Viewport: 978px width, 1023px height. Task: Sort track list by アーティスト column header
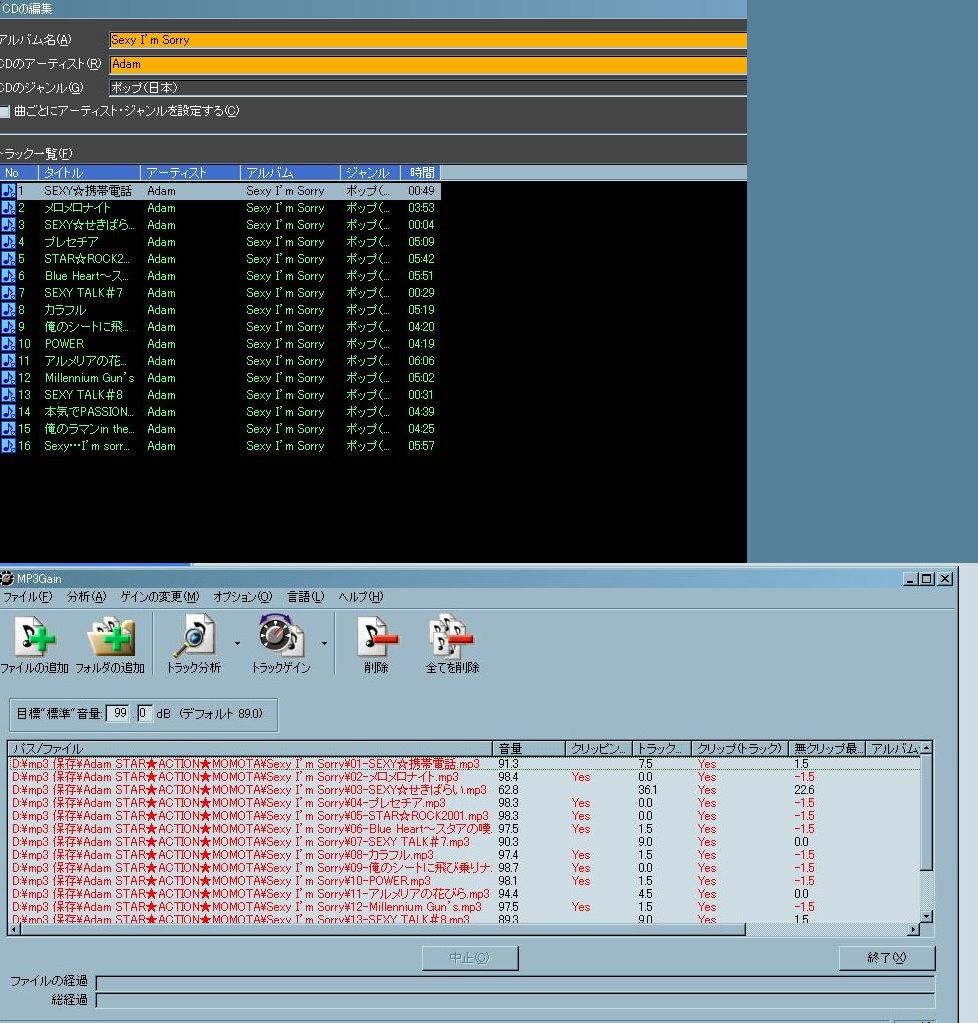pyautogui.click(x=190, y=173)
